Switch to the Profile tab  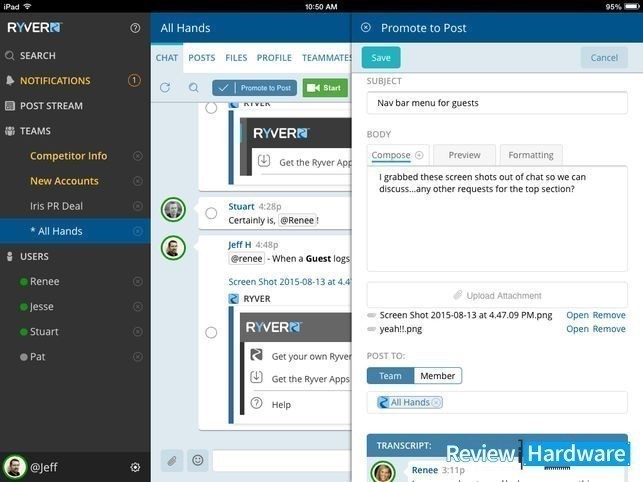click(x=274, y=58)
